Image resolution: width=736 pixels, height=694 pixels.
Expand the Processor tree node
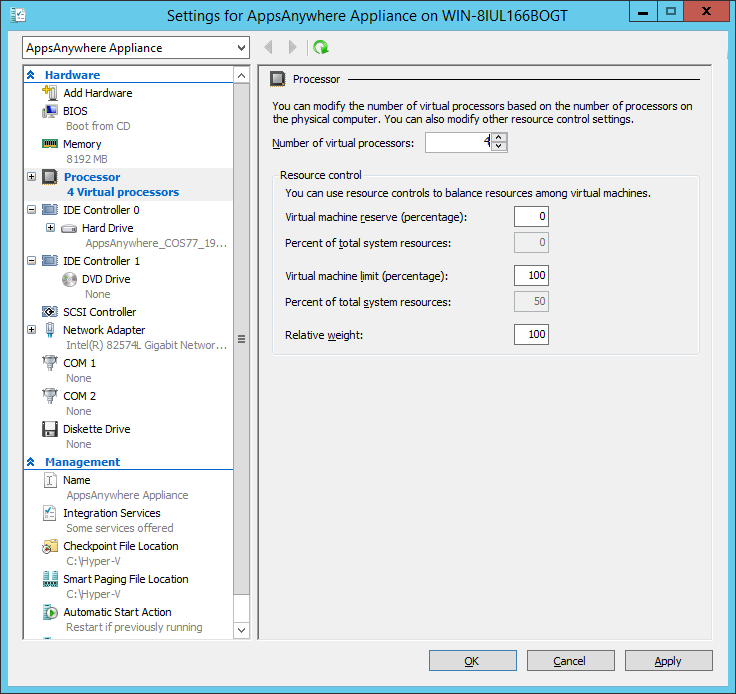tap(32, 177)
